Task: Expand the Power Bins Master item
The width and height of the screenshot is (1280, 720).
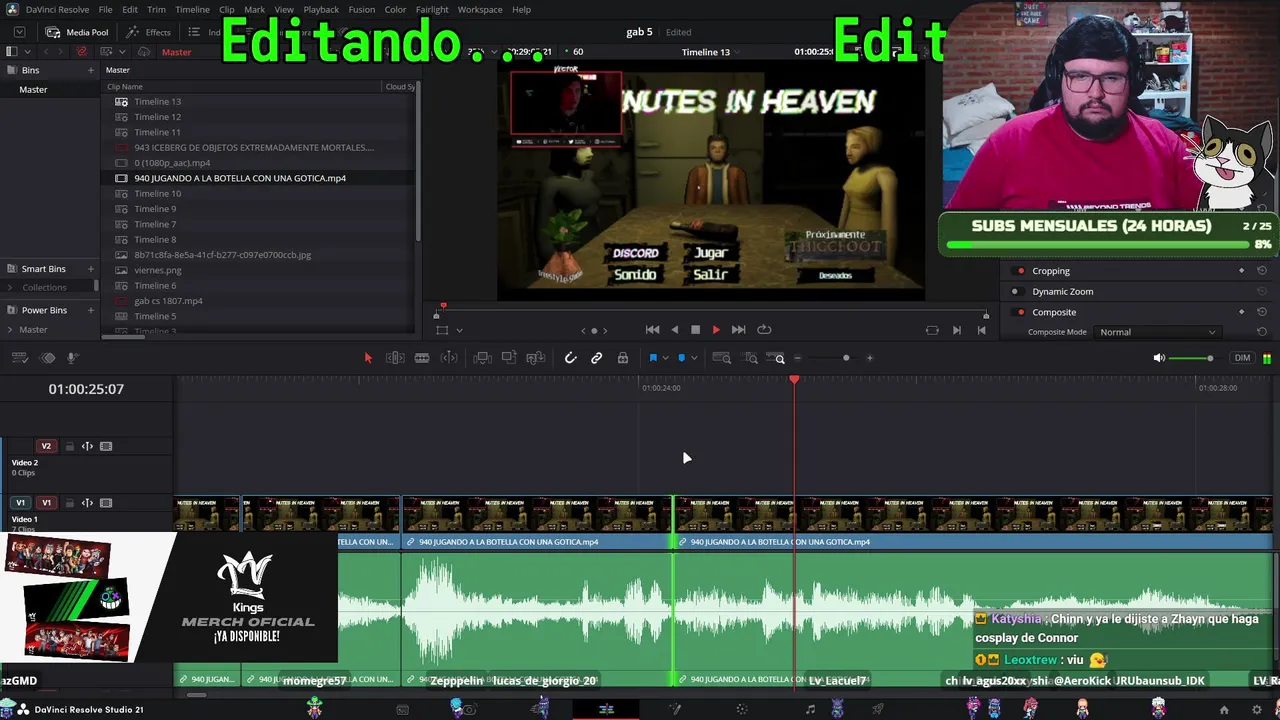Action: pos(11,330)
